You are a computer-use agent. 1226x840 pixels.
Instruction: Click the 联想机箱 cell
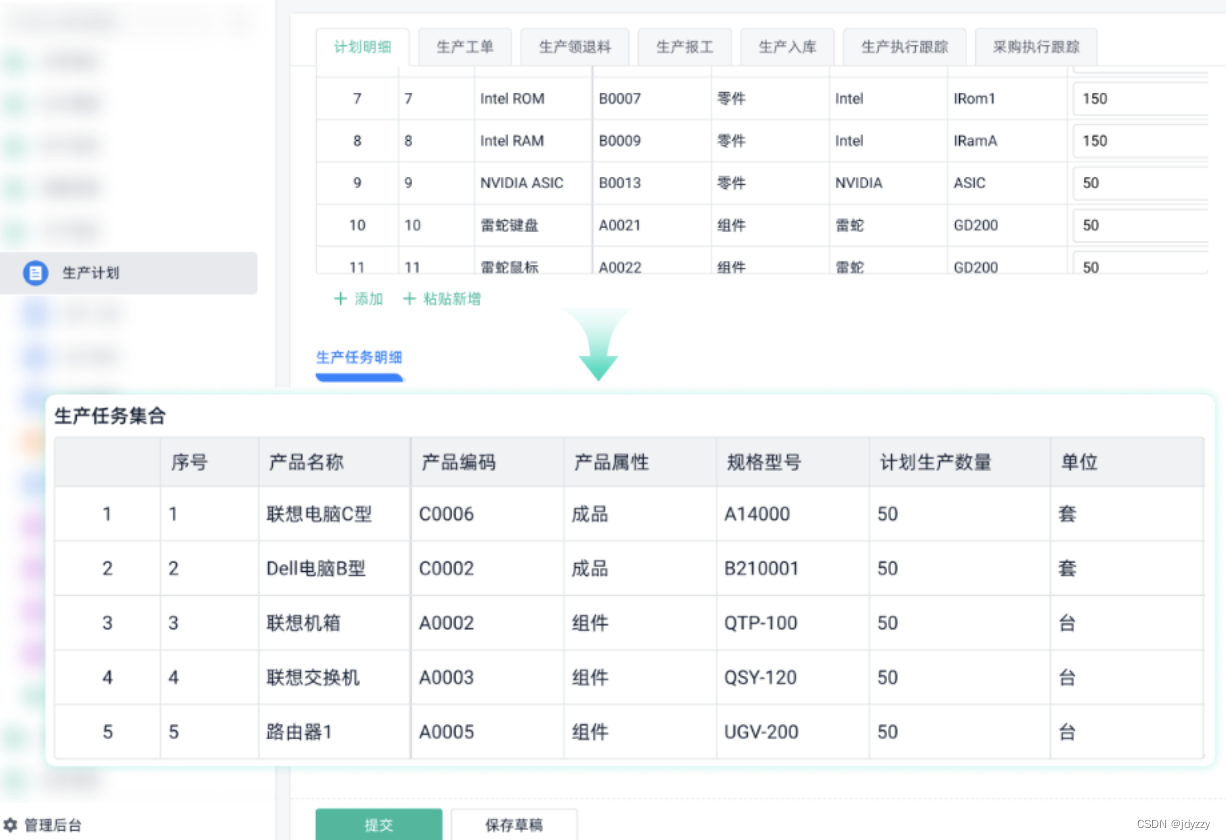tap(334, 623)
